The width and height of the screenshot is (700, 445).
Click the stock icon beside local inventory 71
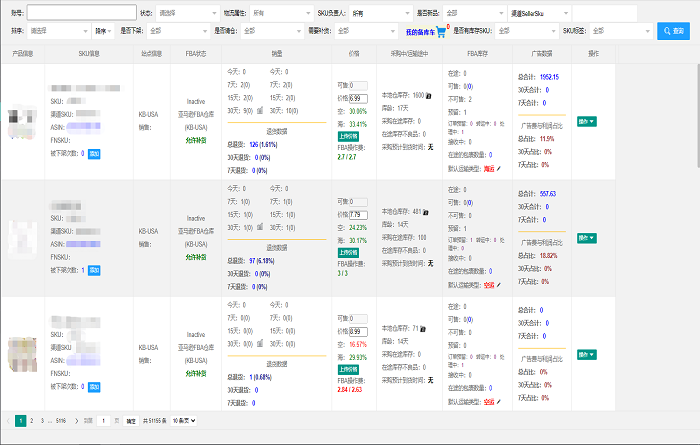pos(423,329)
